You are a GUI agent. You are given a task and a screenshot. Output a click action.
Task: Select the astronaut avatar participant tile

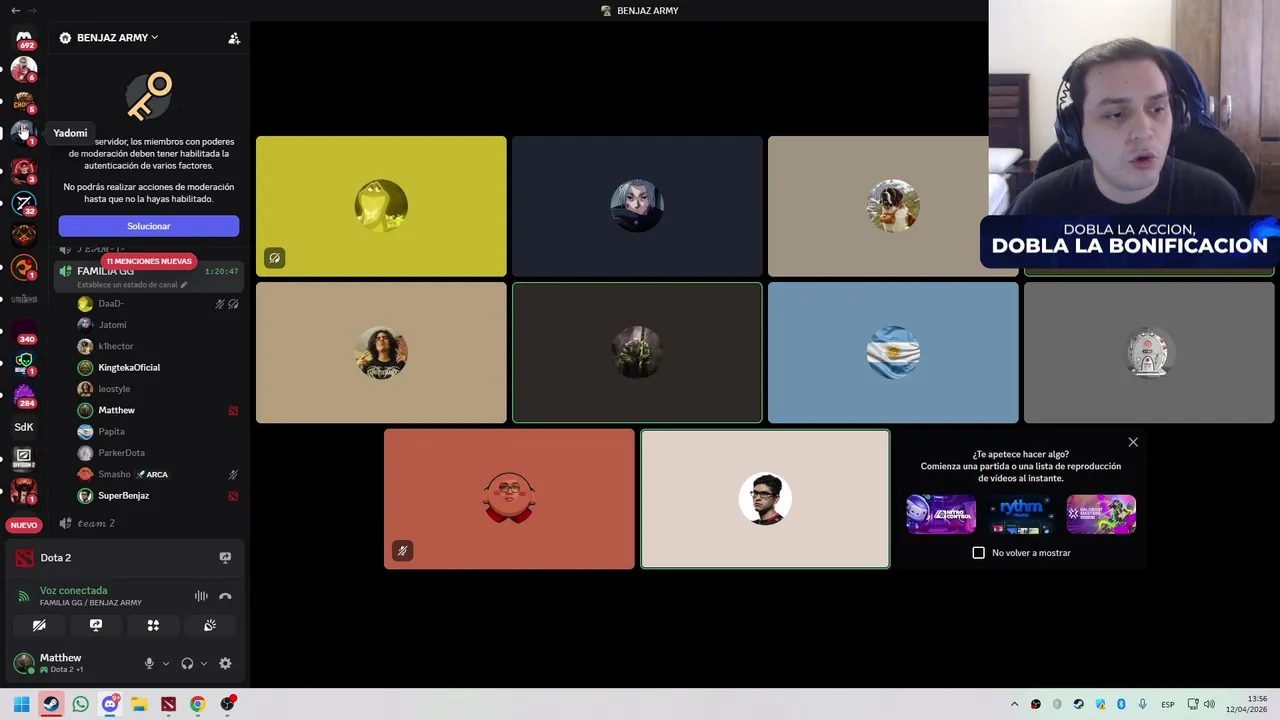tap(1149, 353)
